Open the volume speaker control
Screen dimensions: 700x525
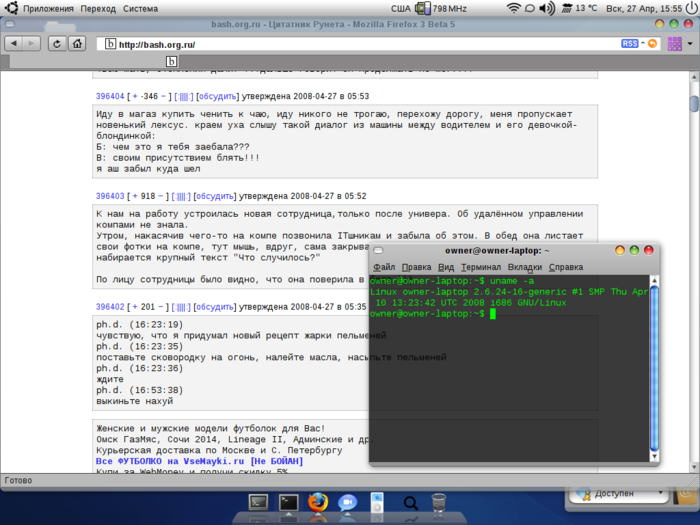click(x=546, y=8)
